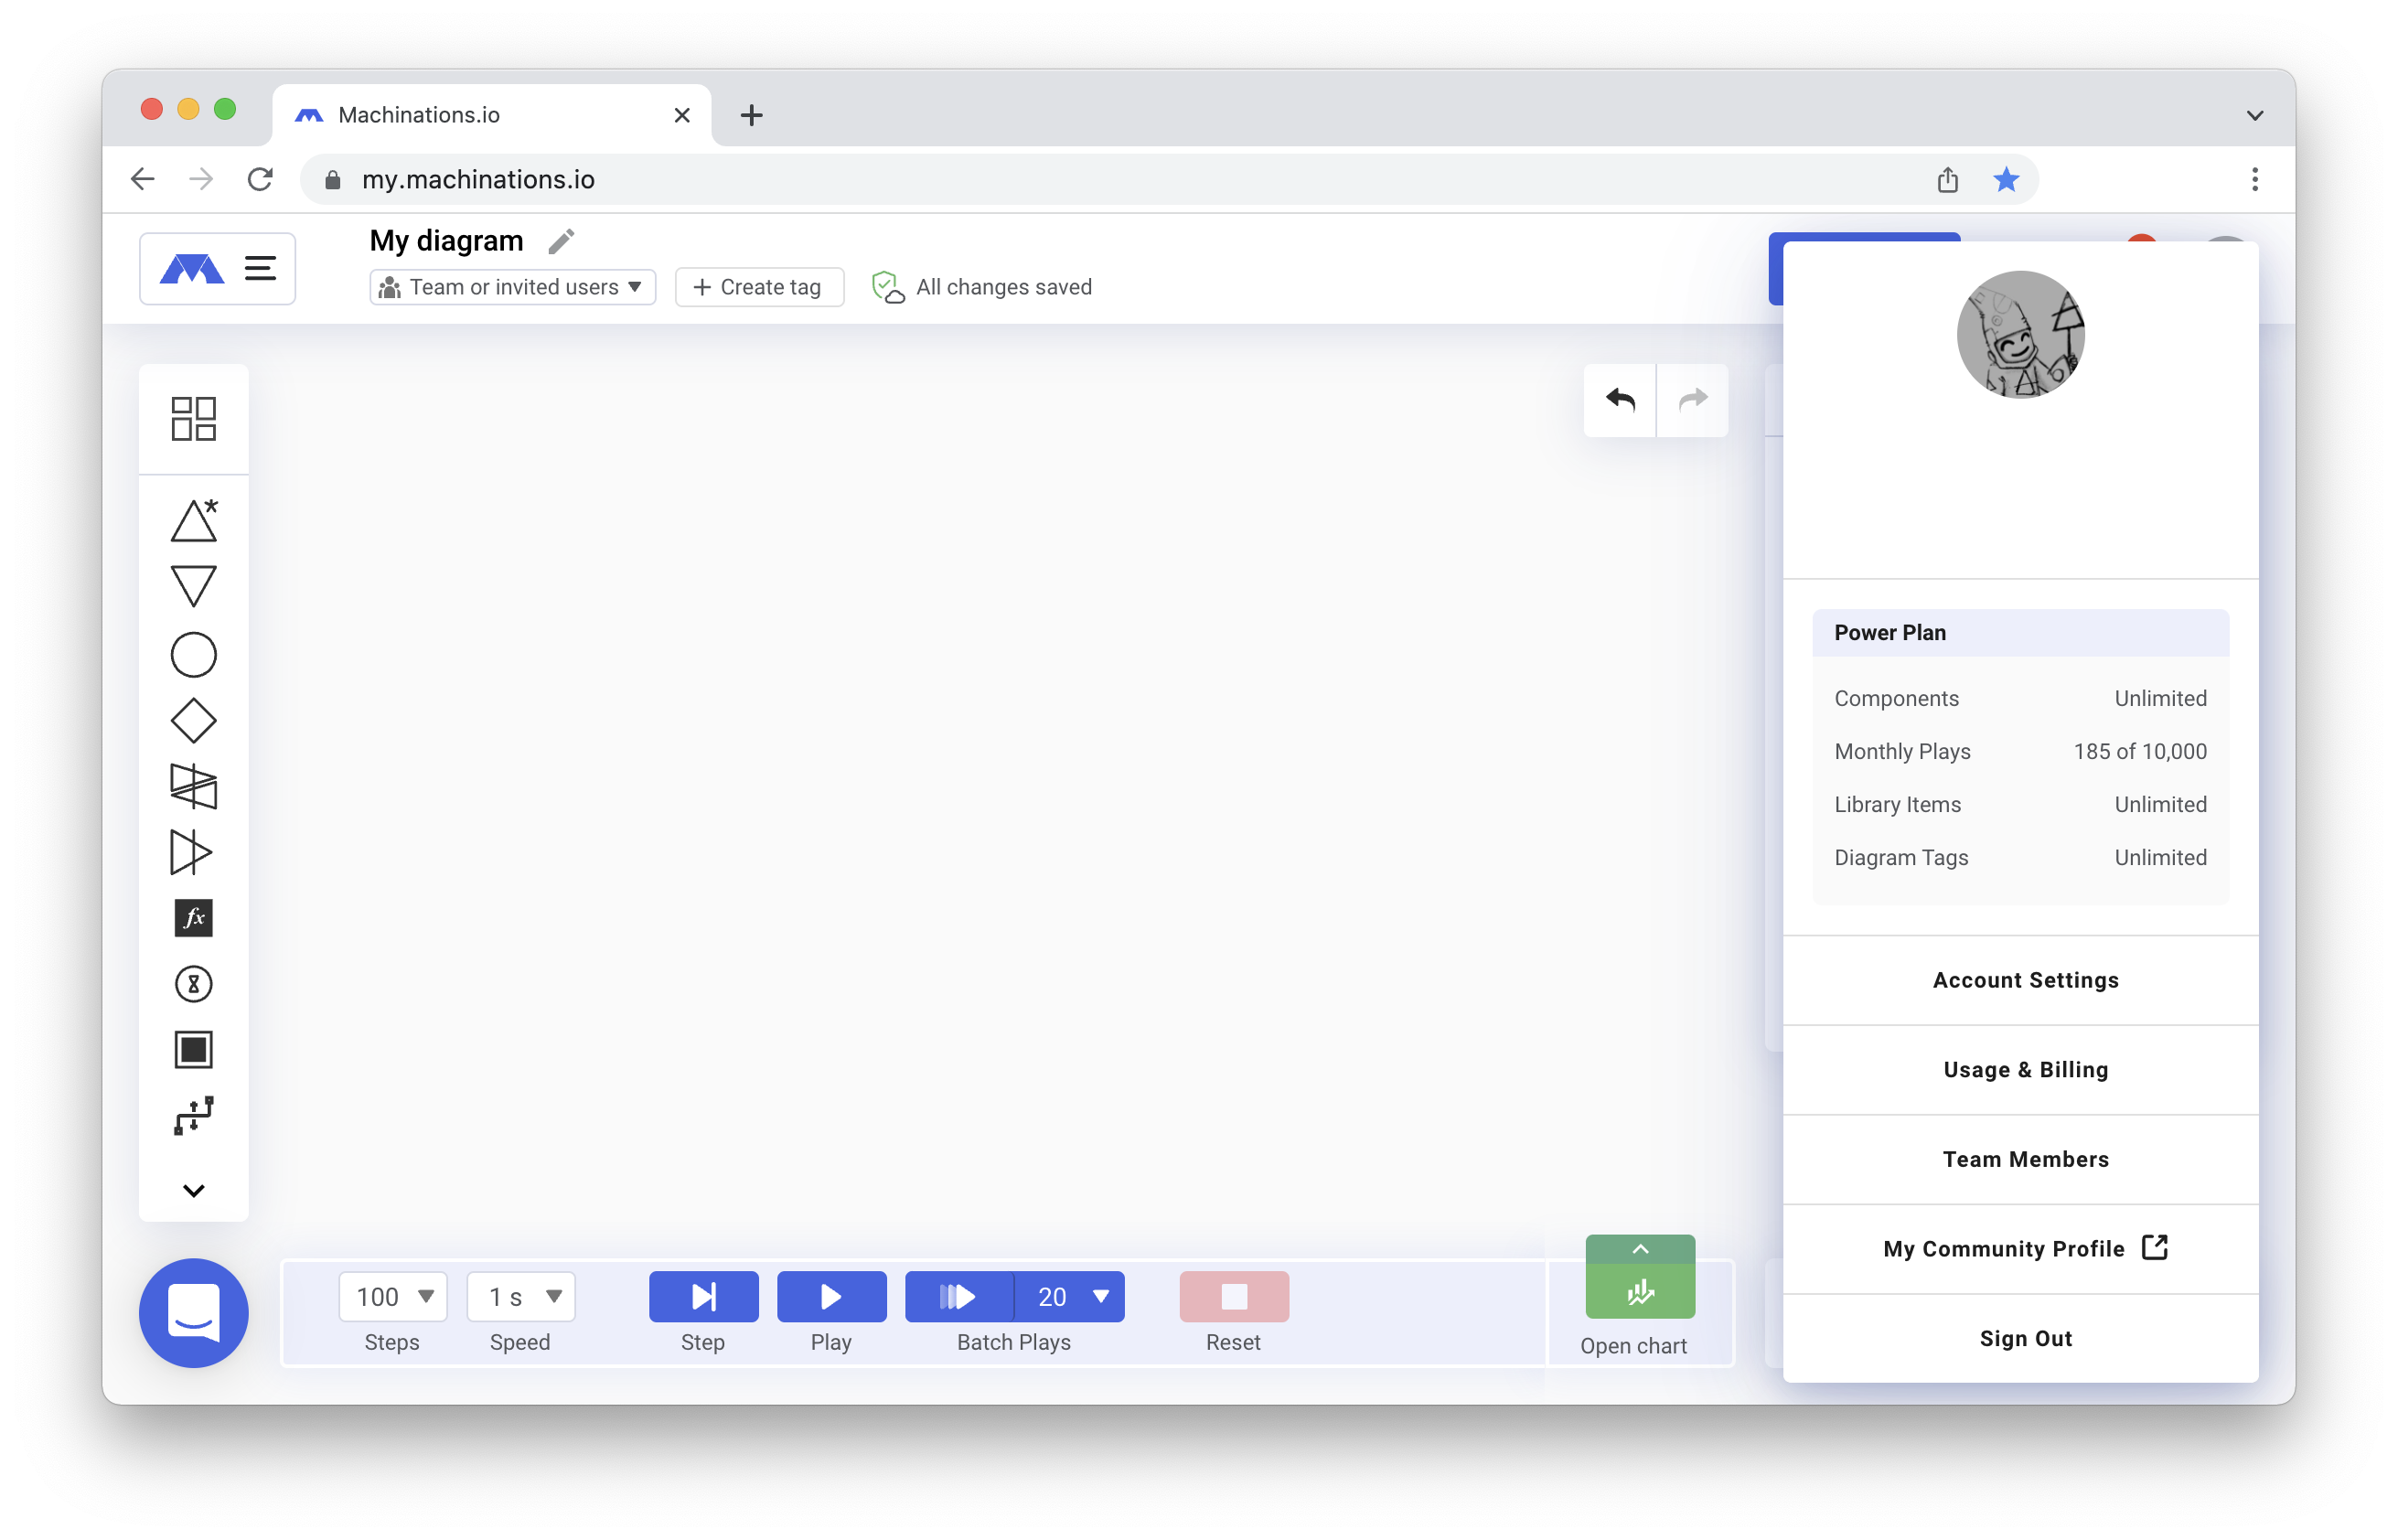
Task: Open the Speed 1 s dropdown
Action: pos(521,1297)
